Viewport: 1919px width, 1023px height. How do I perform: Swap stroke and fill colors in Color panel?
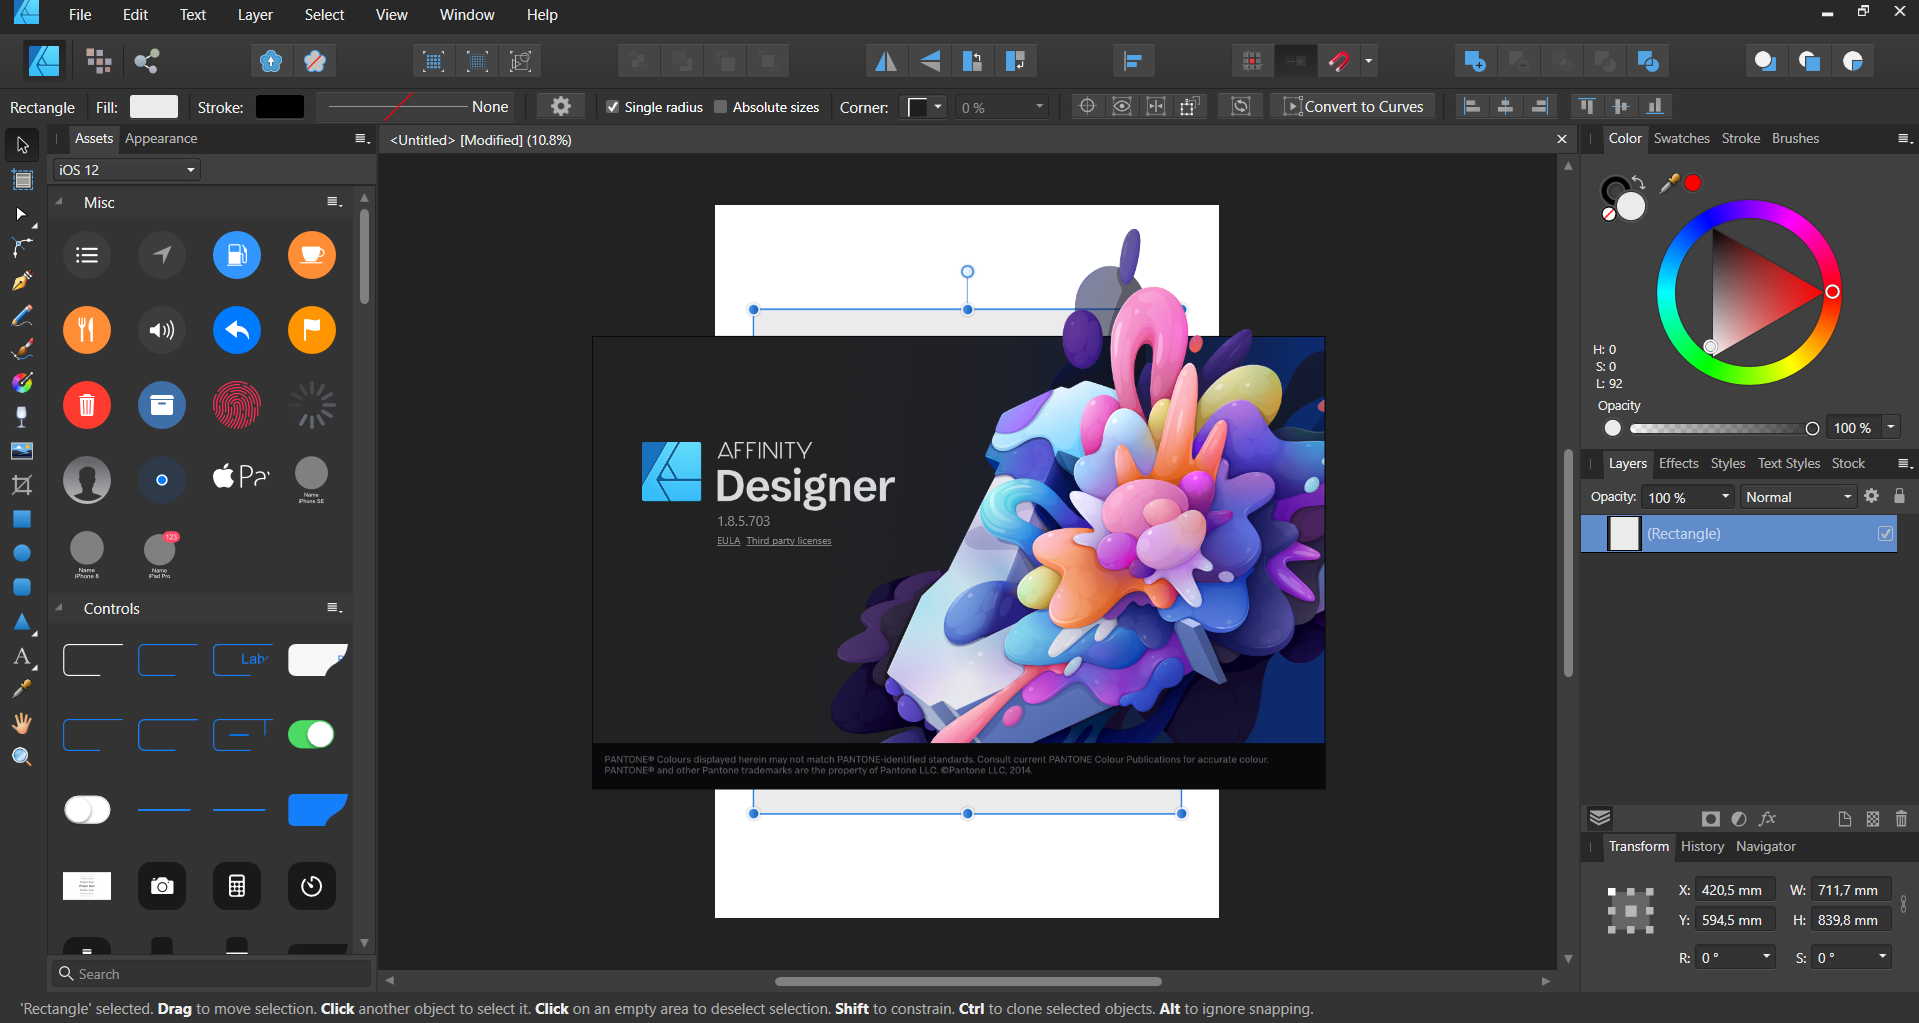(1638, 182)
